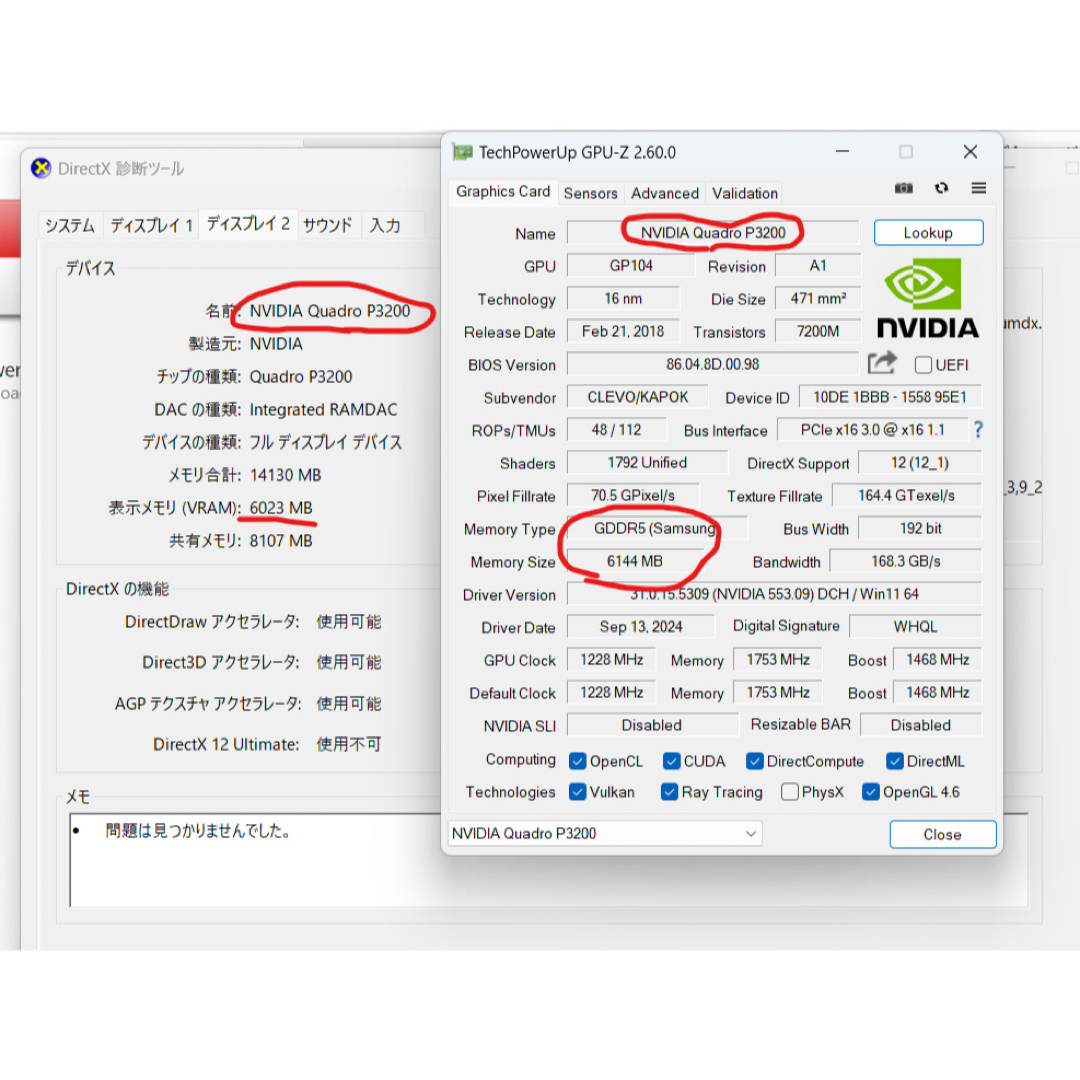Click the GPU-Z refresh icon
This screenshot has width=1080, height=1080.
(941, 188)
